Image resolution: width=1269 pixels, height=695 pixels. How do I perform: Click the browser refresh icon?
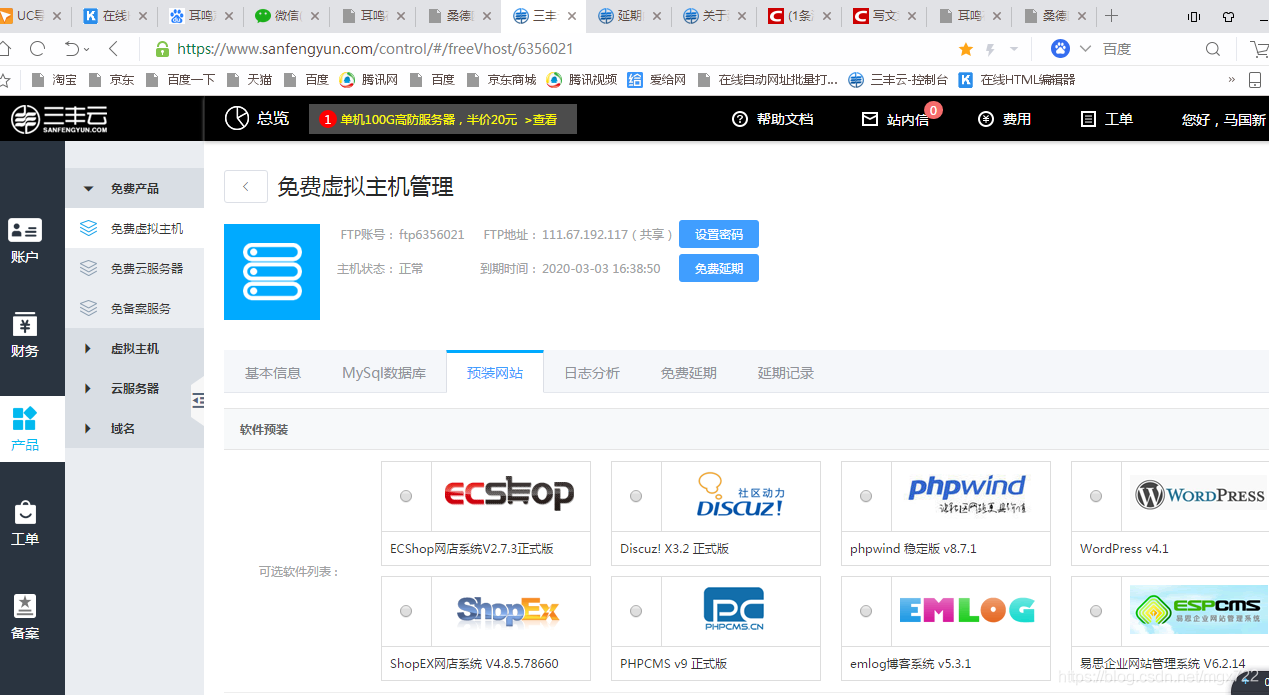pyautogui.click(x=37, y=49)
